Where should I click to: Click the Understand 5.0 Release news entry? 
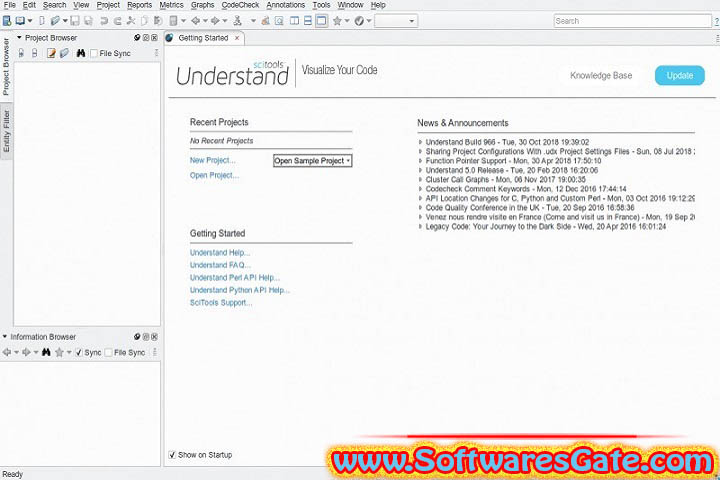pos(512,170)
